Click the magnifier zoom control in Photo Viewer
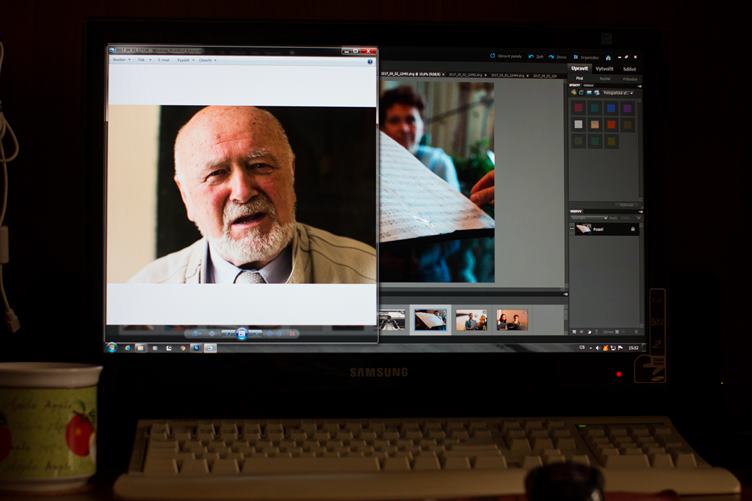Screen dimensions: 752x501 [197, 333]
